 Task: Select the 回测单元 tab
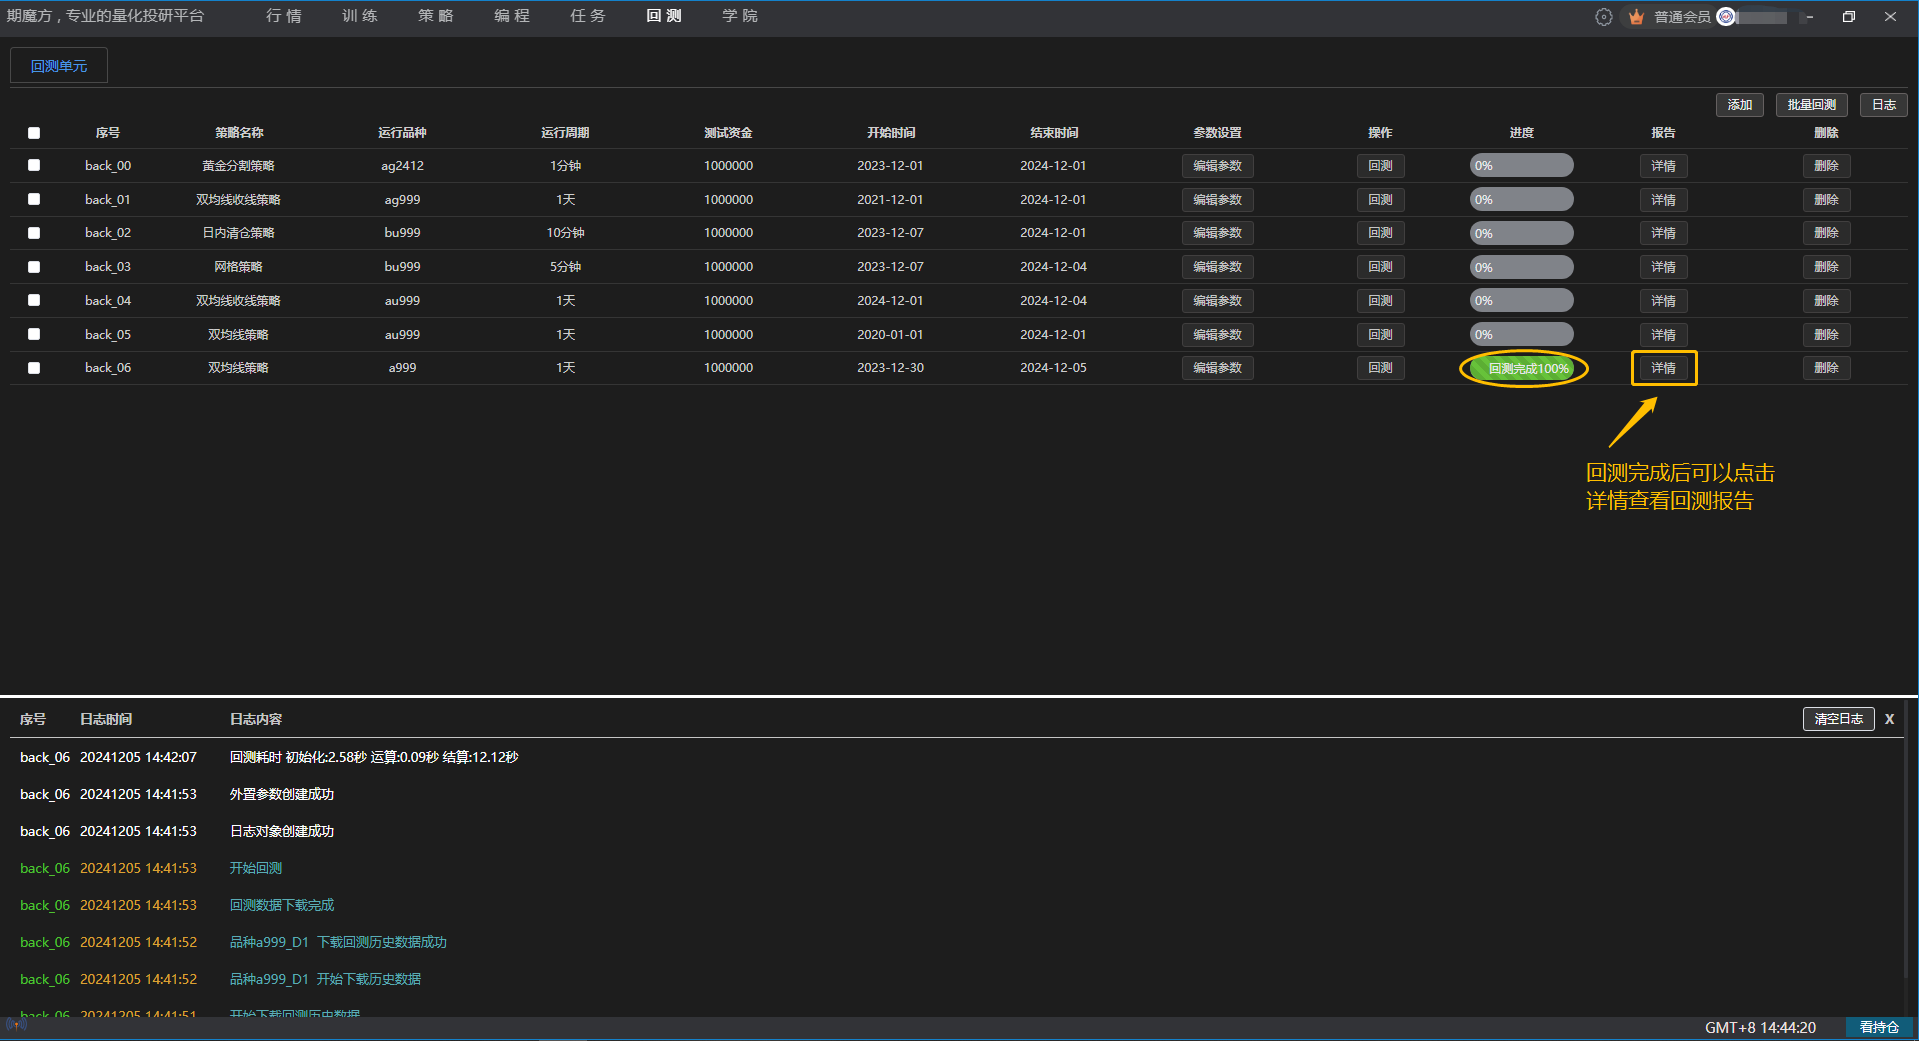pyautogui.click(x=59, y=66)
